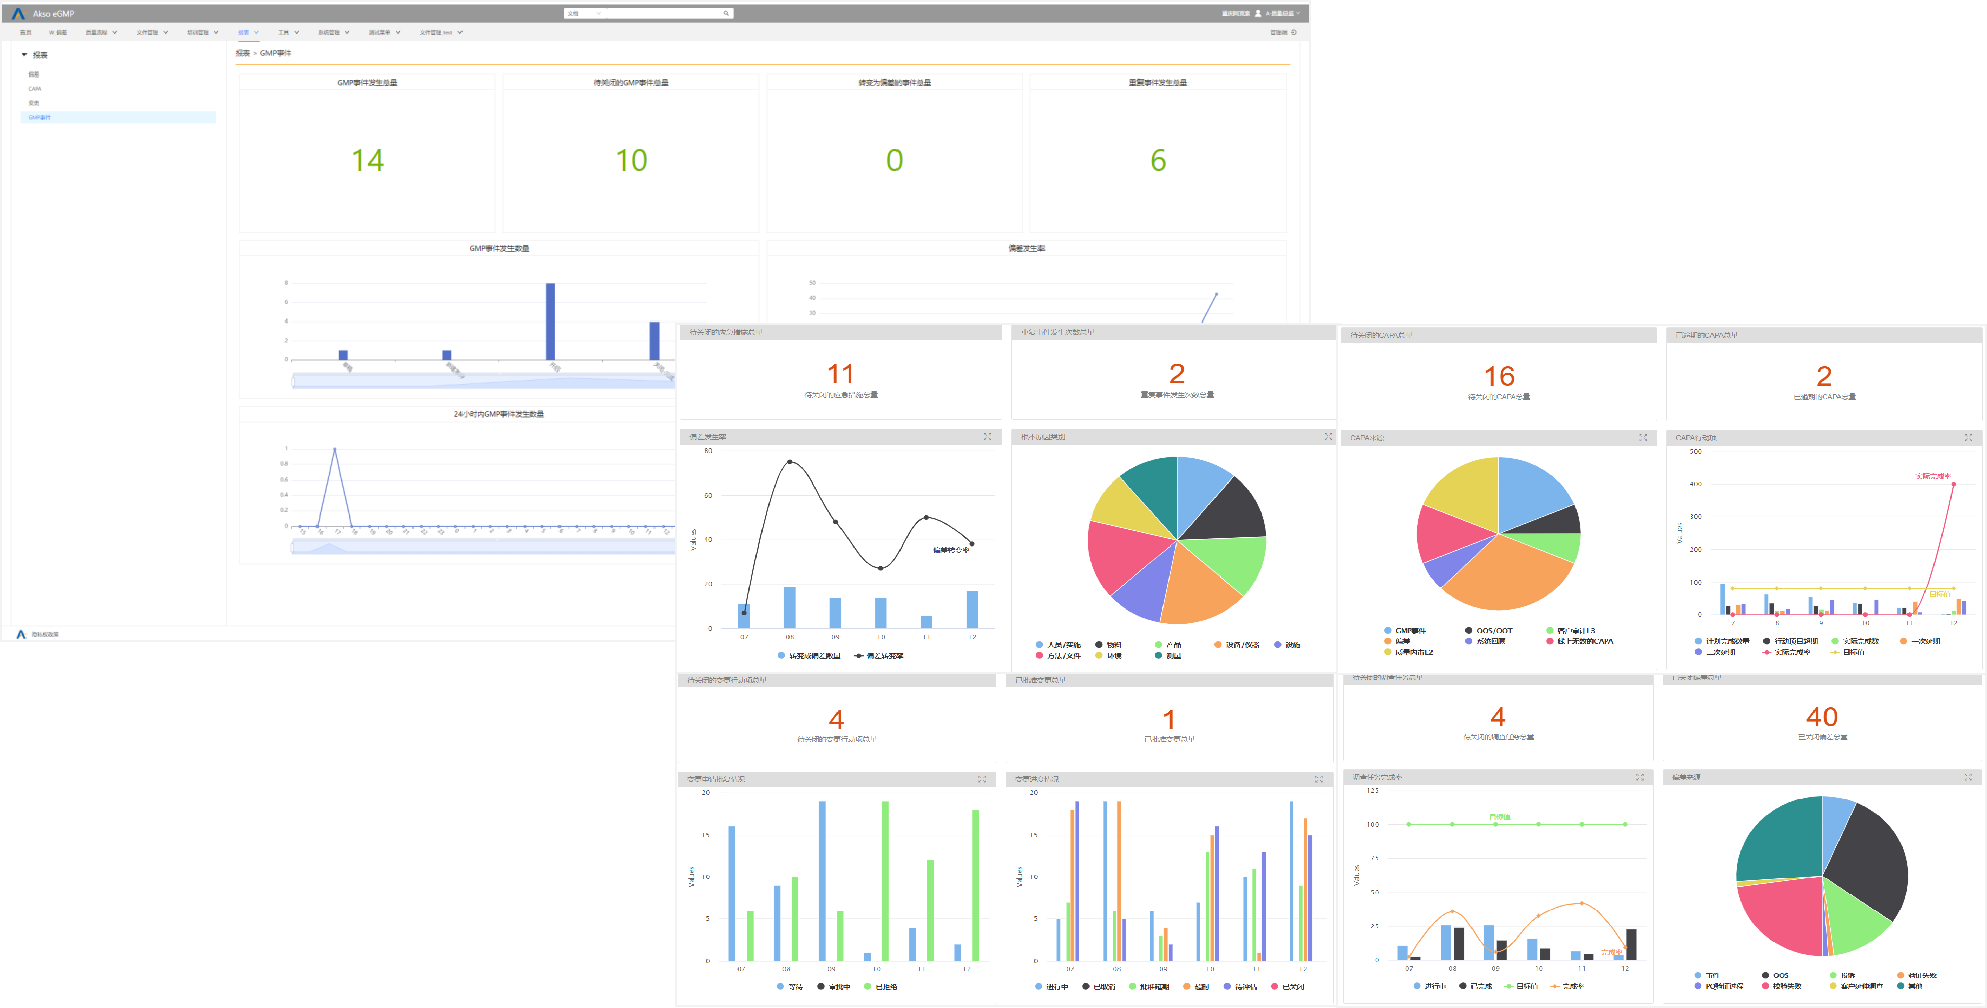This screenshot has height=1008, width=1987.
Task: Click the Akso eGMP logo icon
Action: 18,13
